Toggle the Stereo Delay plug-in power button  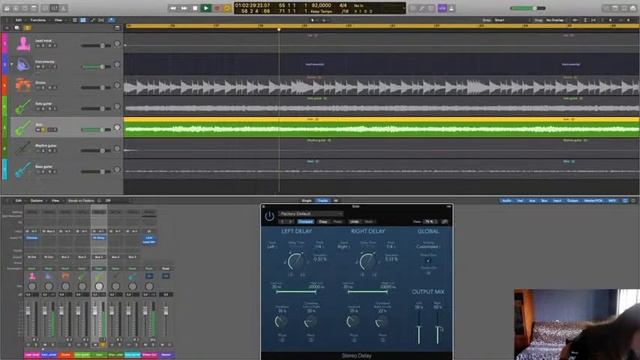pos(269,216)
